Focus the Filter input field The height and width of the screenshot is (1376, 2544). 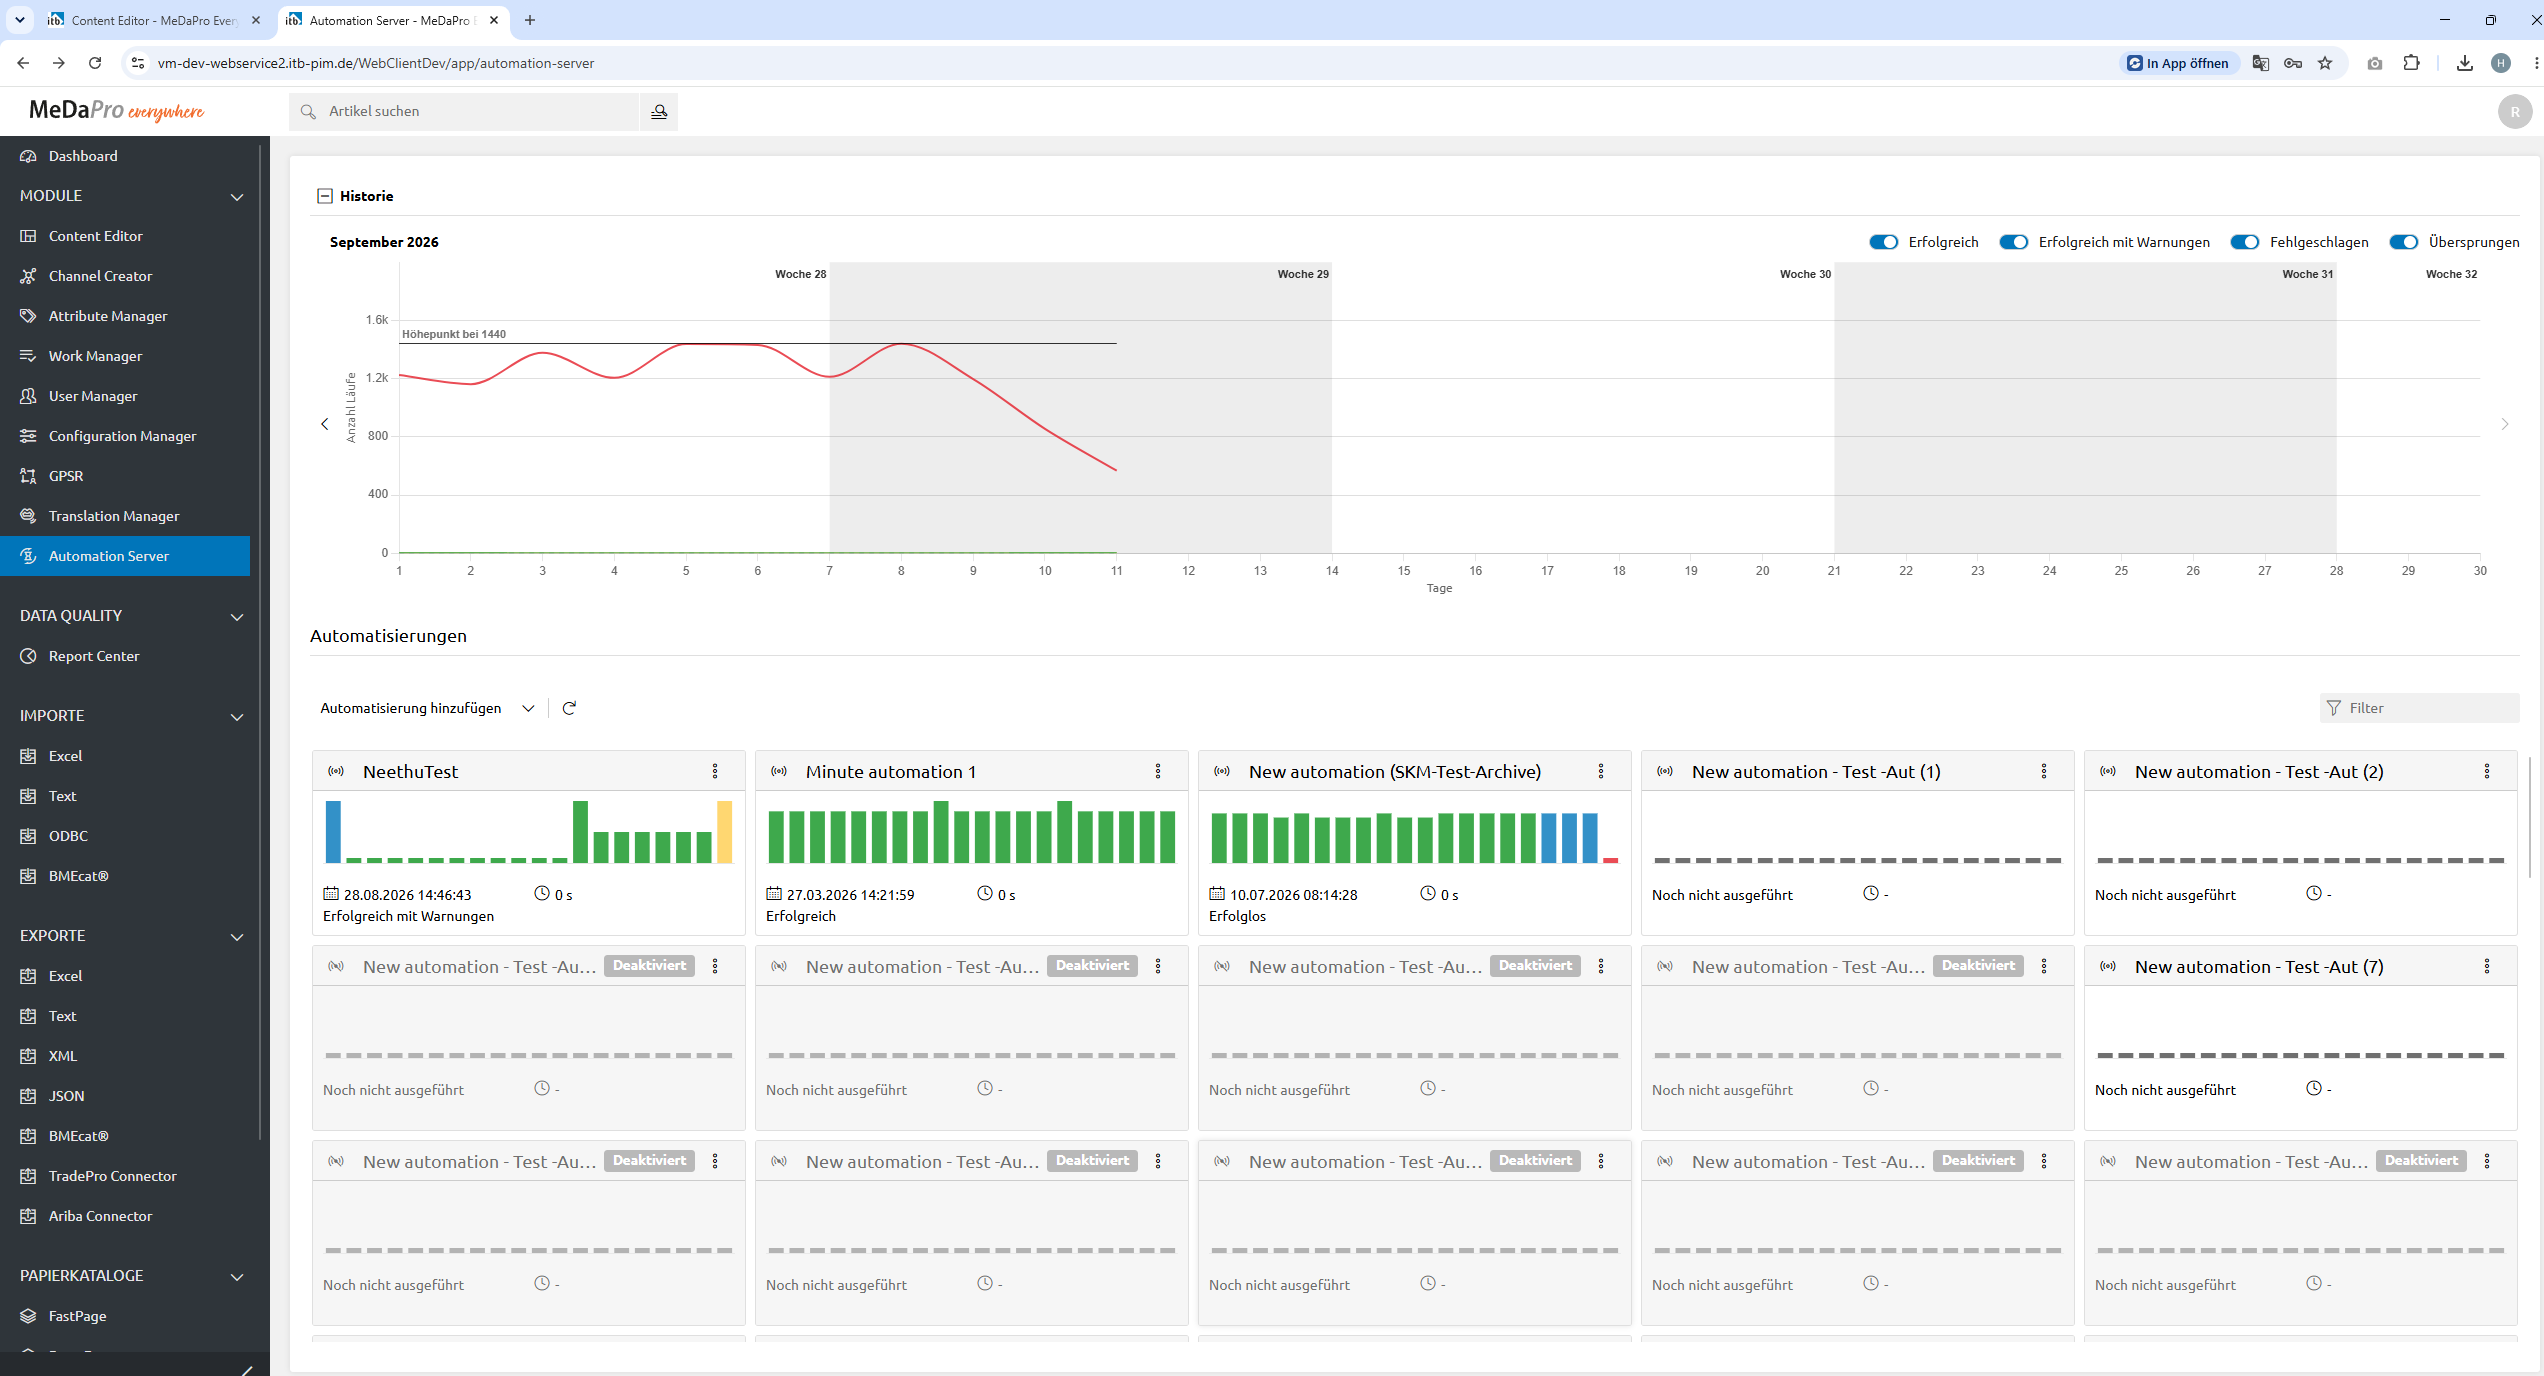click(x=2420, y=708)
